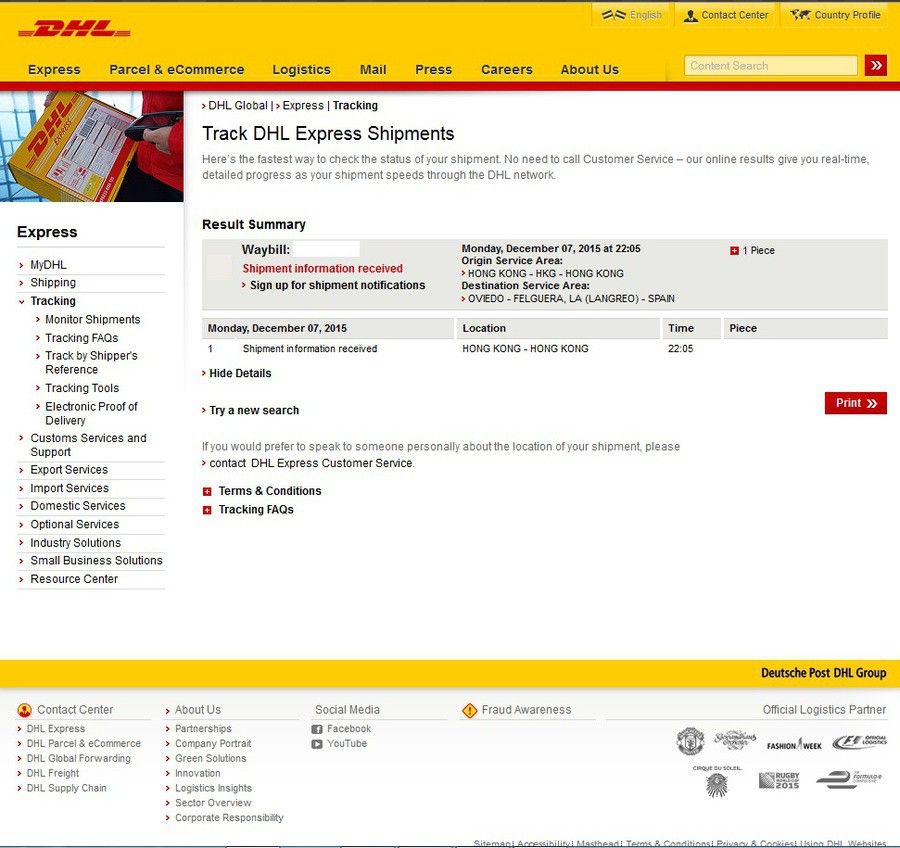Screen dimensions: 900x848
Task: Expand the Terms & Conditions plus icon
Action: pyautogui.click(x=207, y=491)
